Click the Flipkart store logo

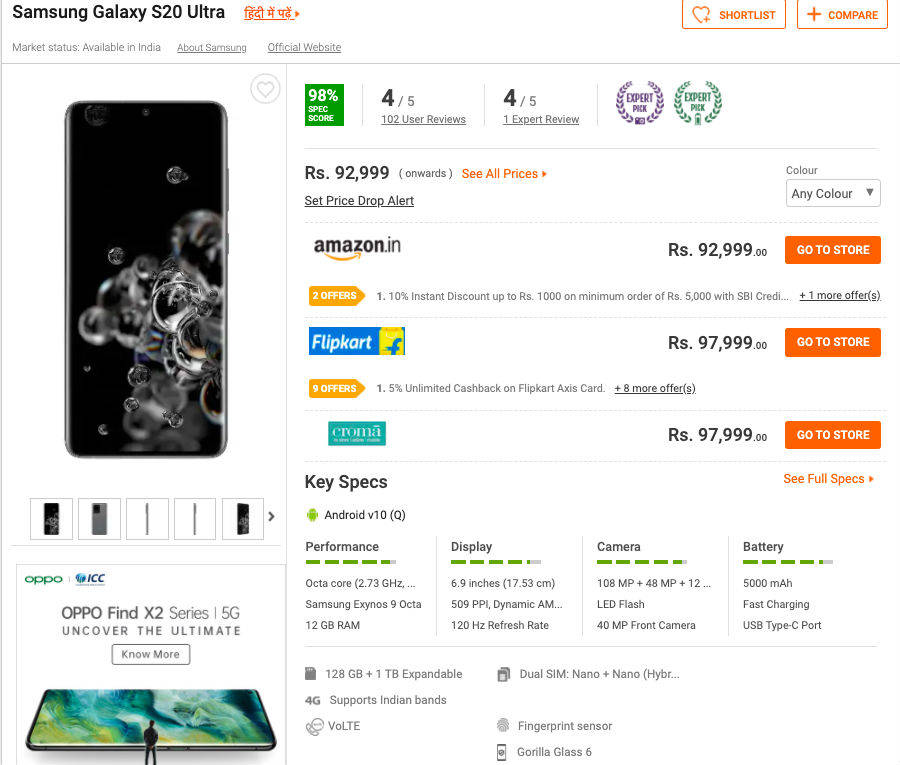coord(357,342)
